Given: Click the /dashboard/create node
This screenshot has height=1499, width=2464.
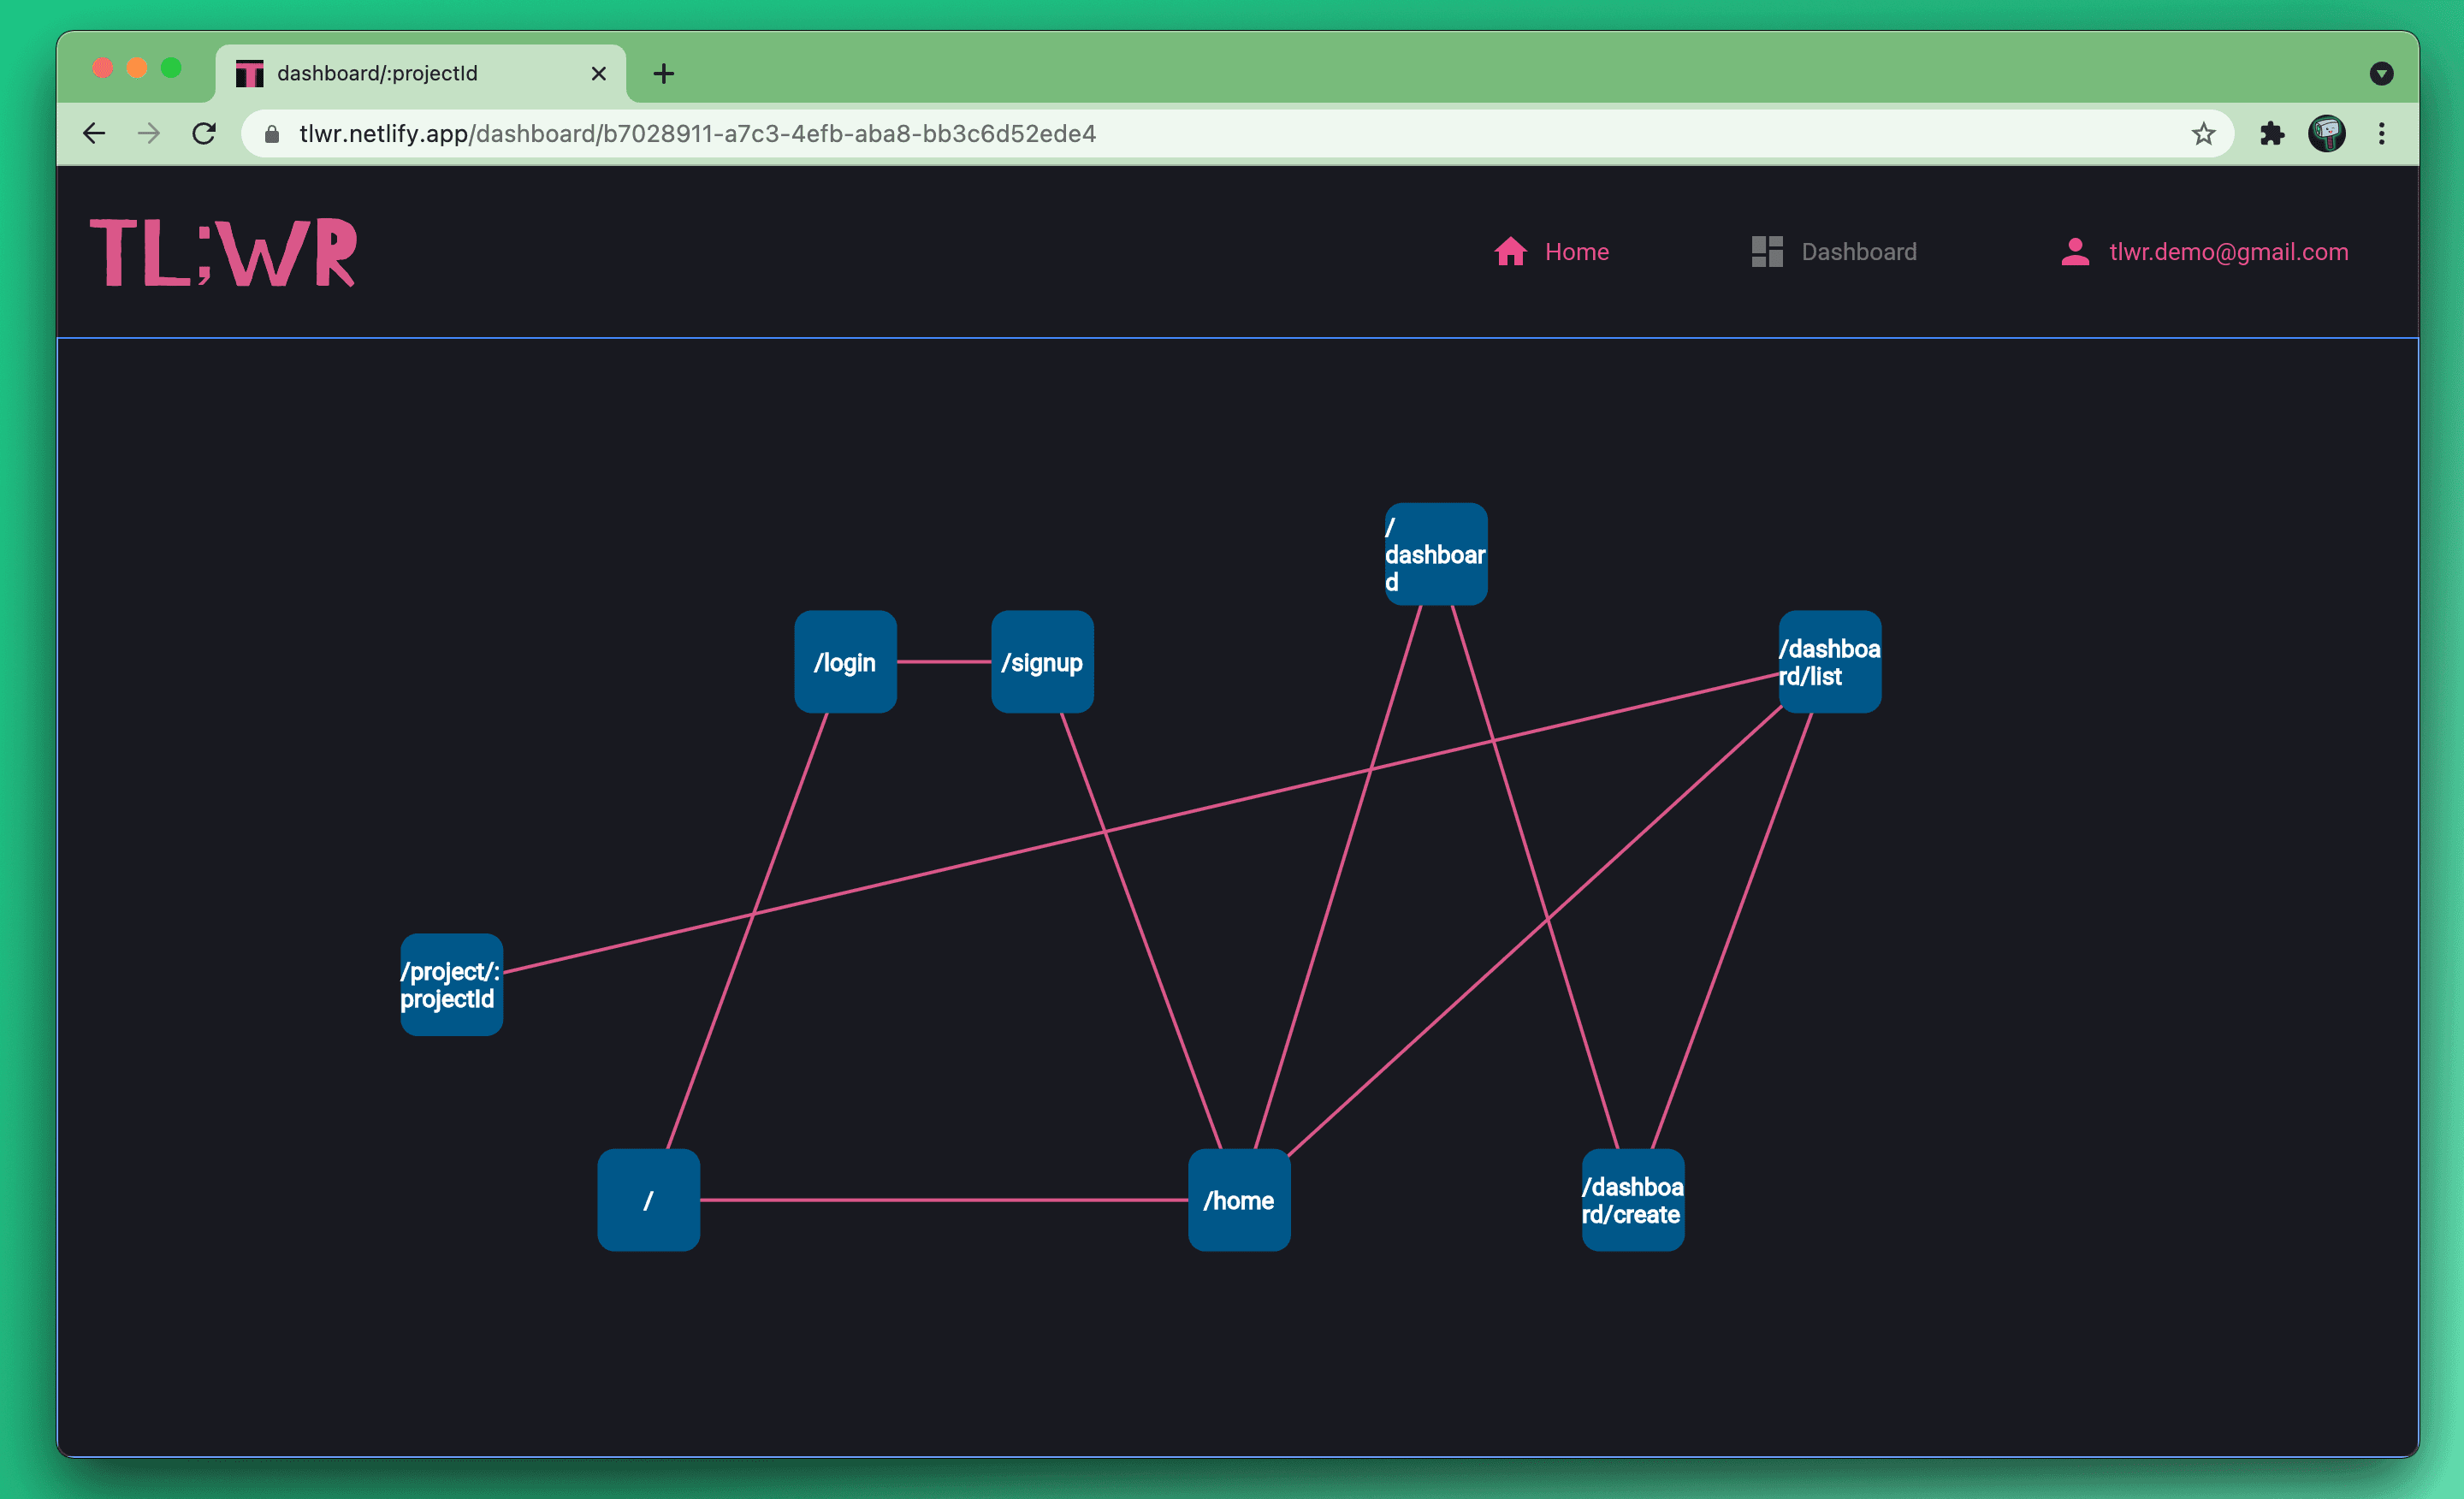Looking at the screenshot, I should coord(1632,1200).
